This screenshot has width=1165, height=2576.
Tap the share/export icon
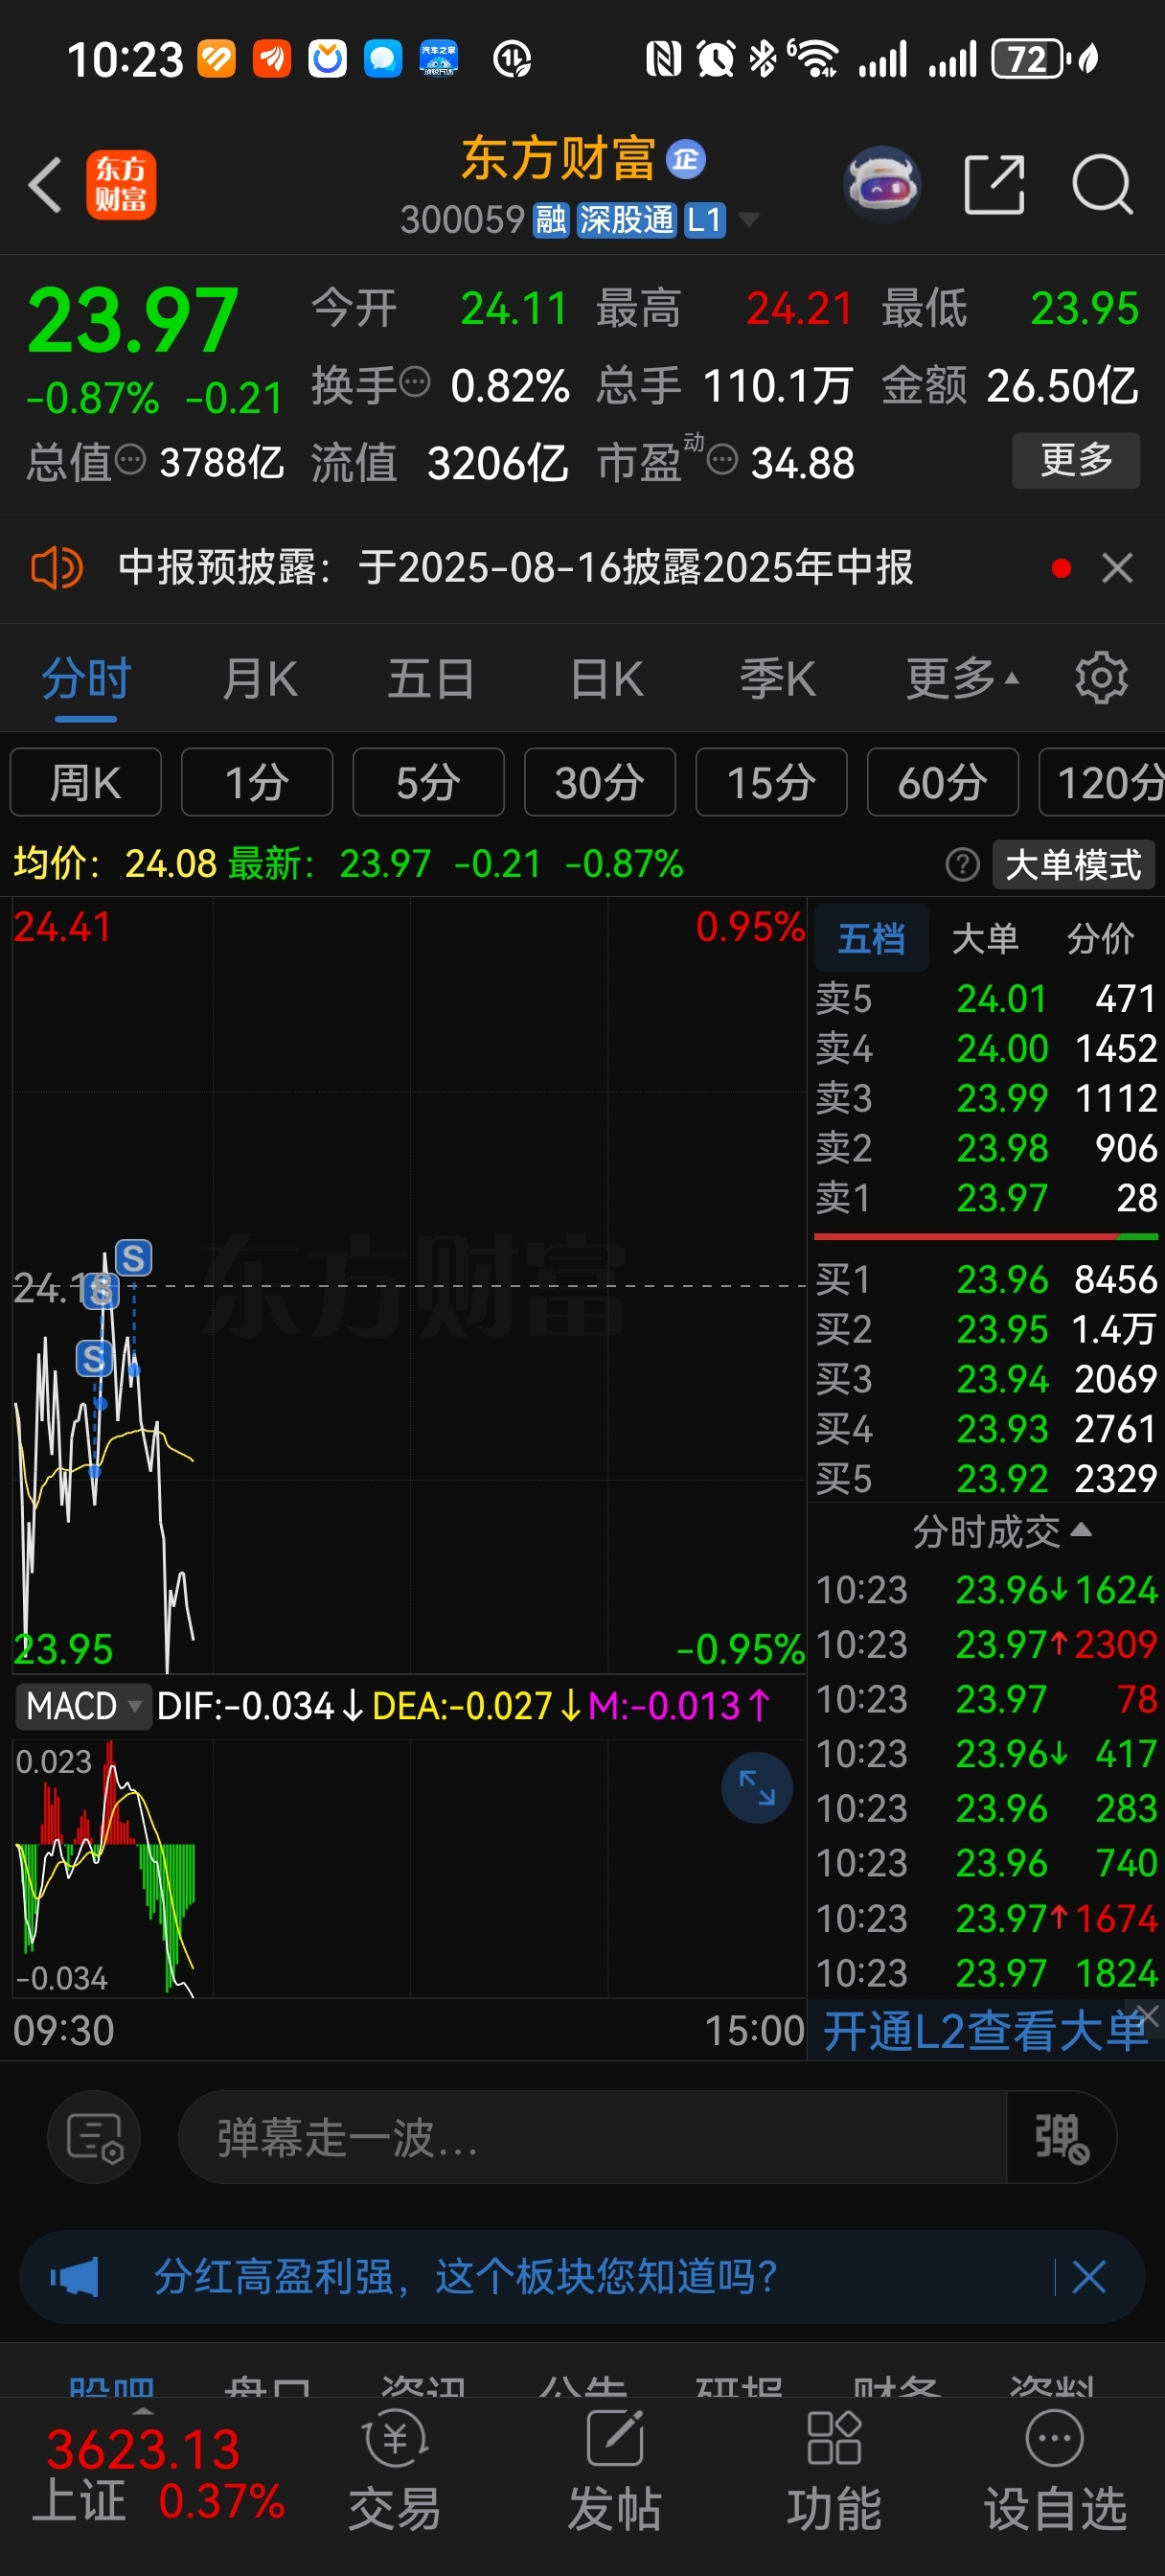coord(994,185)
